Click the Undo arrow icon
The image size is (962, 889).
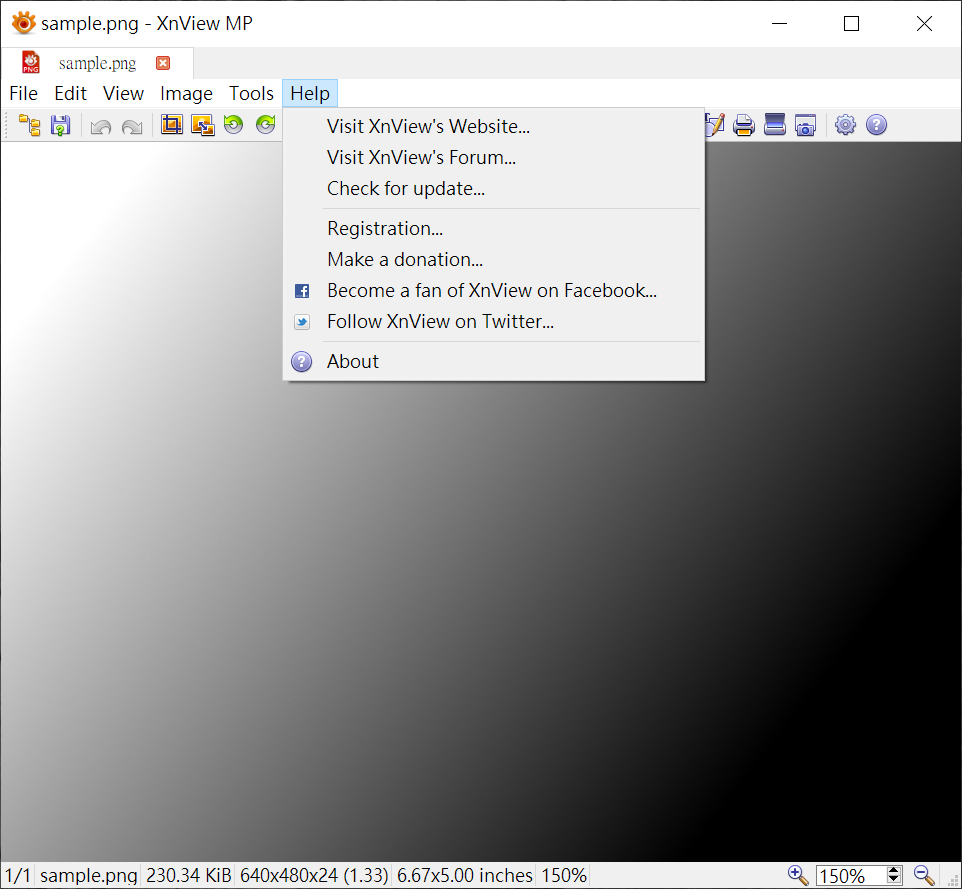point(101,126)
